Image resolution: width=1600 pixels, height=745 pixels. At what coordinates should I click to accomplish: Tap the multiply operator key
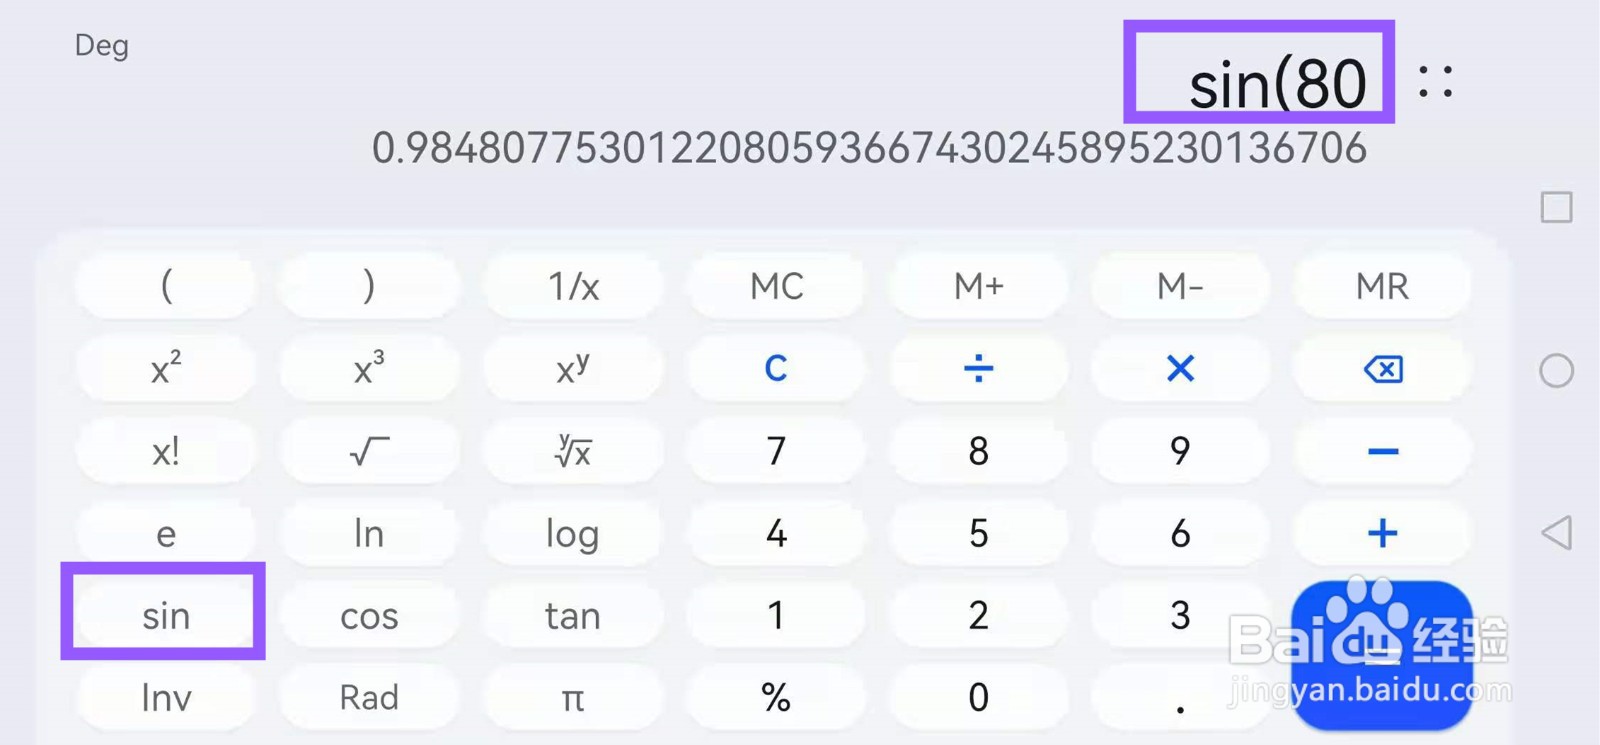pyautogui.click(x=1180, y=369)
